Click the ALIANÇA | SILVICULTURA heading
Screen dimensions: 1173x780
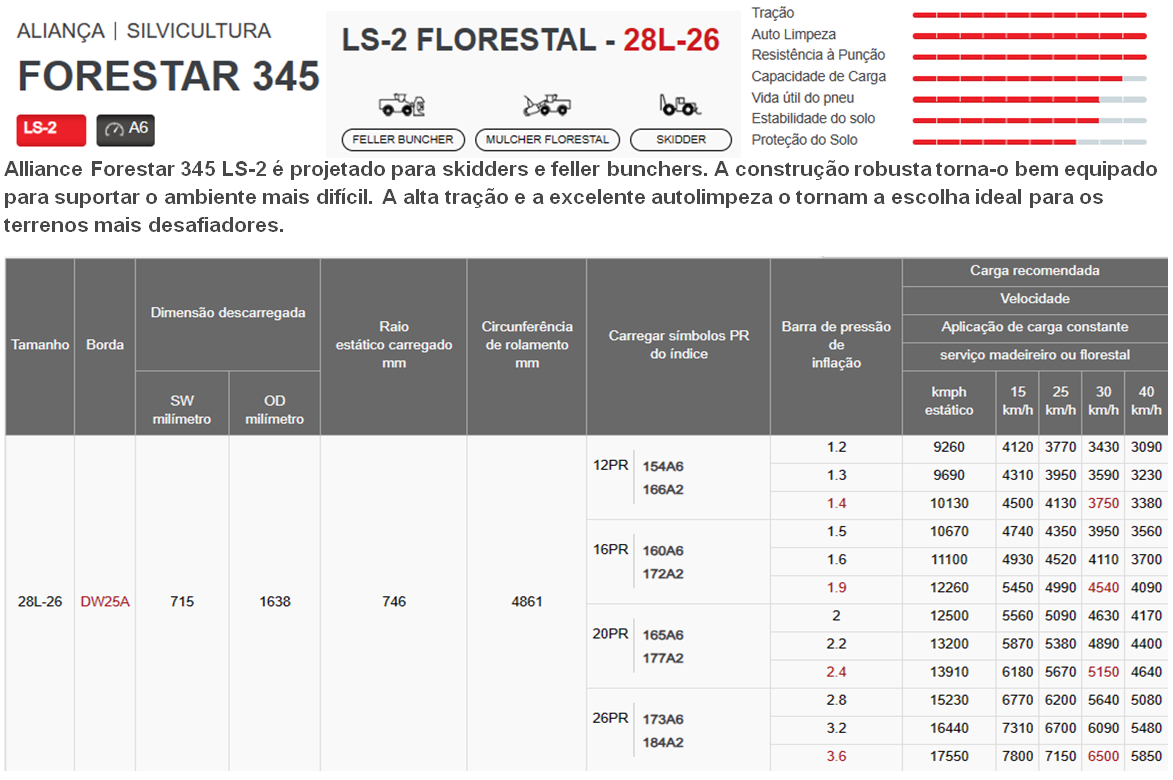click(144, 31)
